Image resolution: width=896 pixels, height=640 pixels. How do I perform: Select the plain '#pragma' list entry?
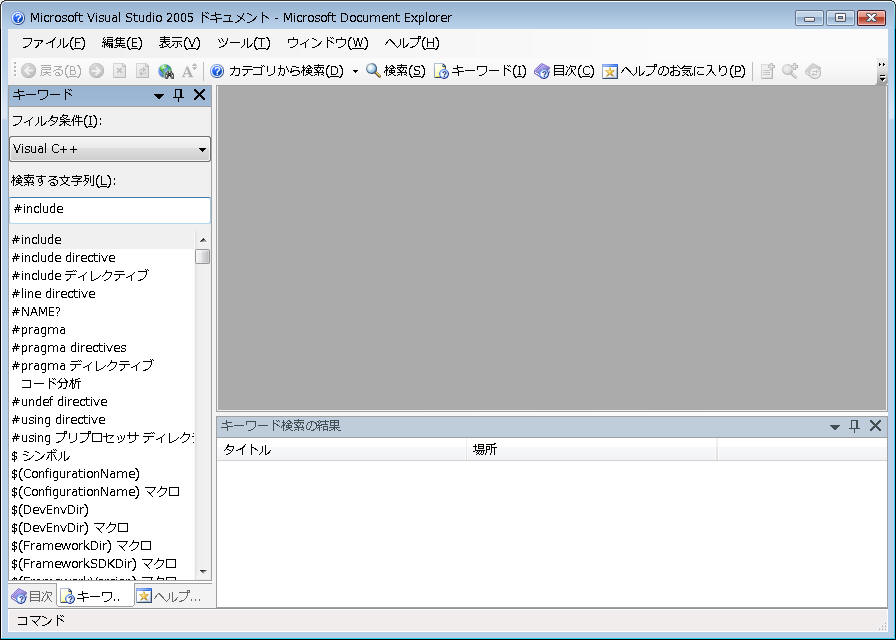tap(103, 330)
